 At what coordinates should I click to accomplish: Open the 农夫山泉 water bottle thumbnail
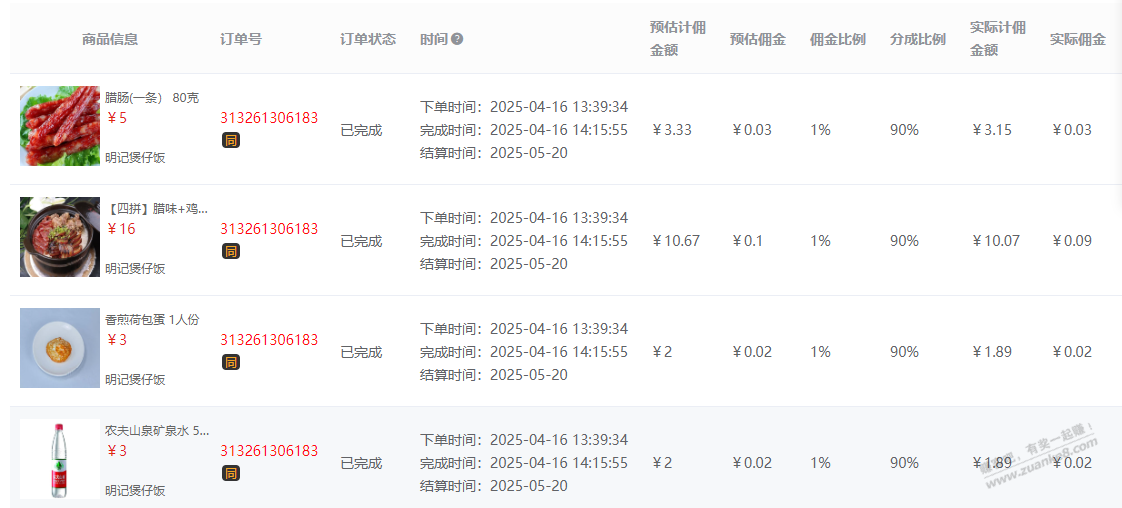(x=59, y=459)
